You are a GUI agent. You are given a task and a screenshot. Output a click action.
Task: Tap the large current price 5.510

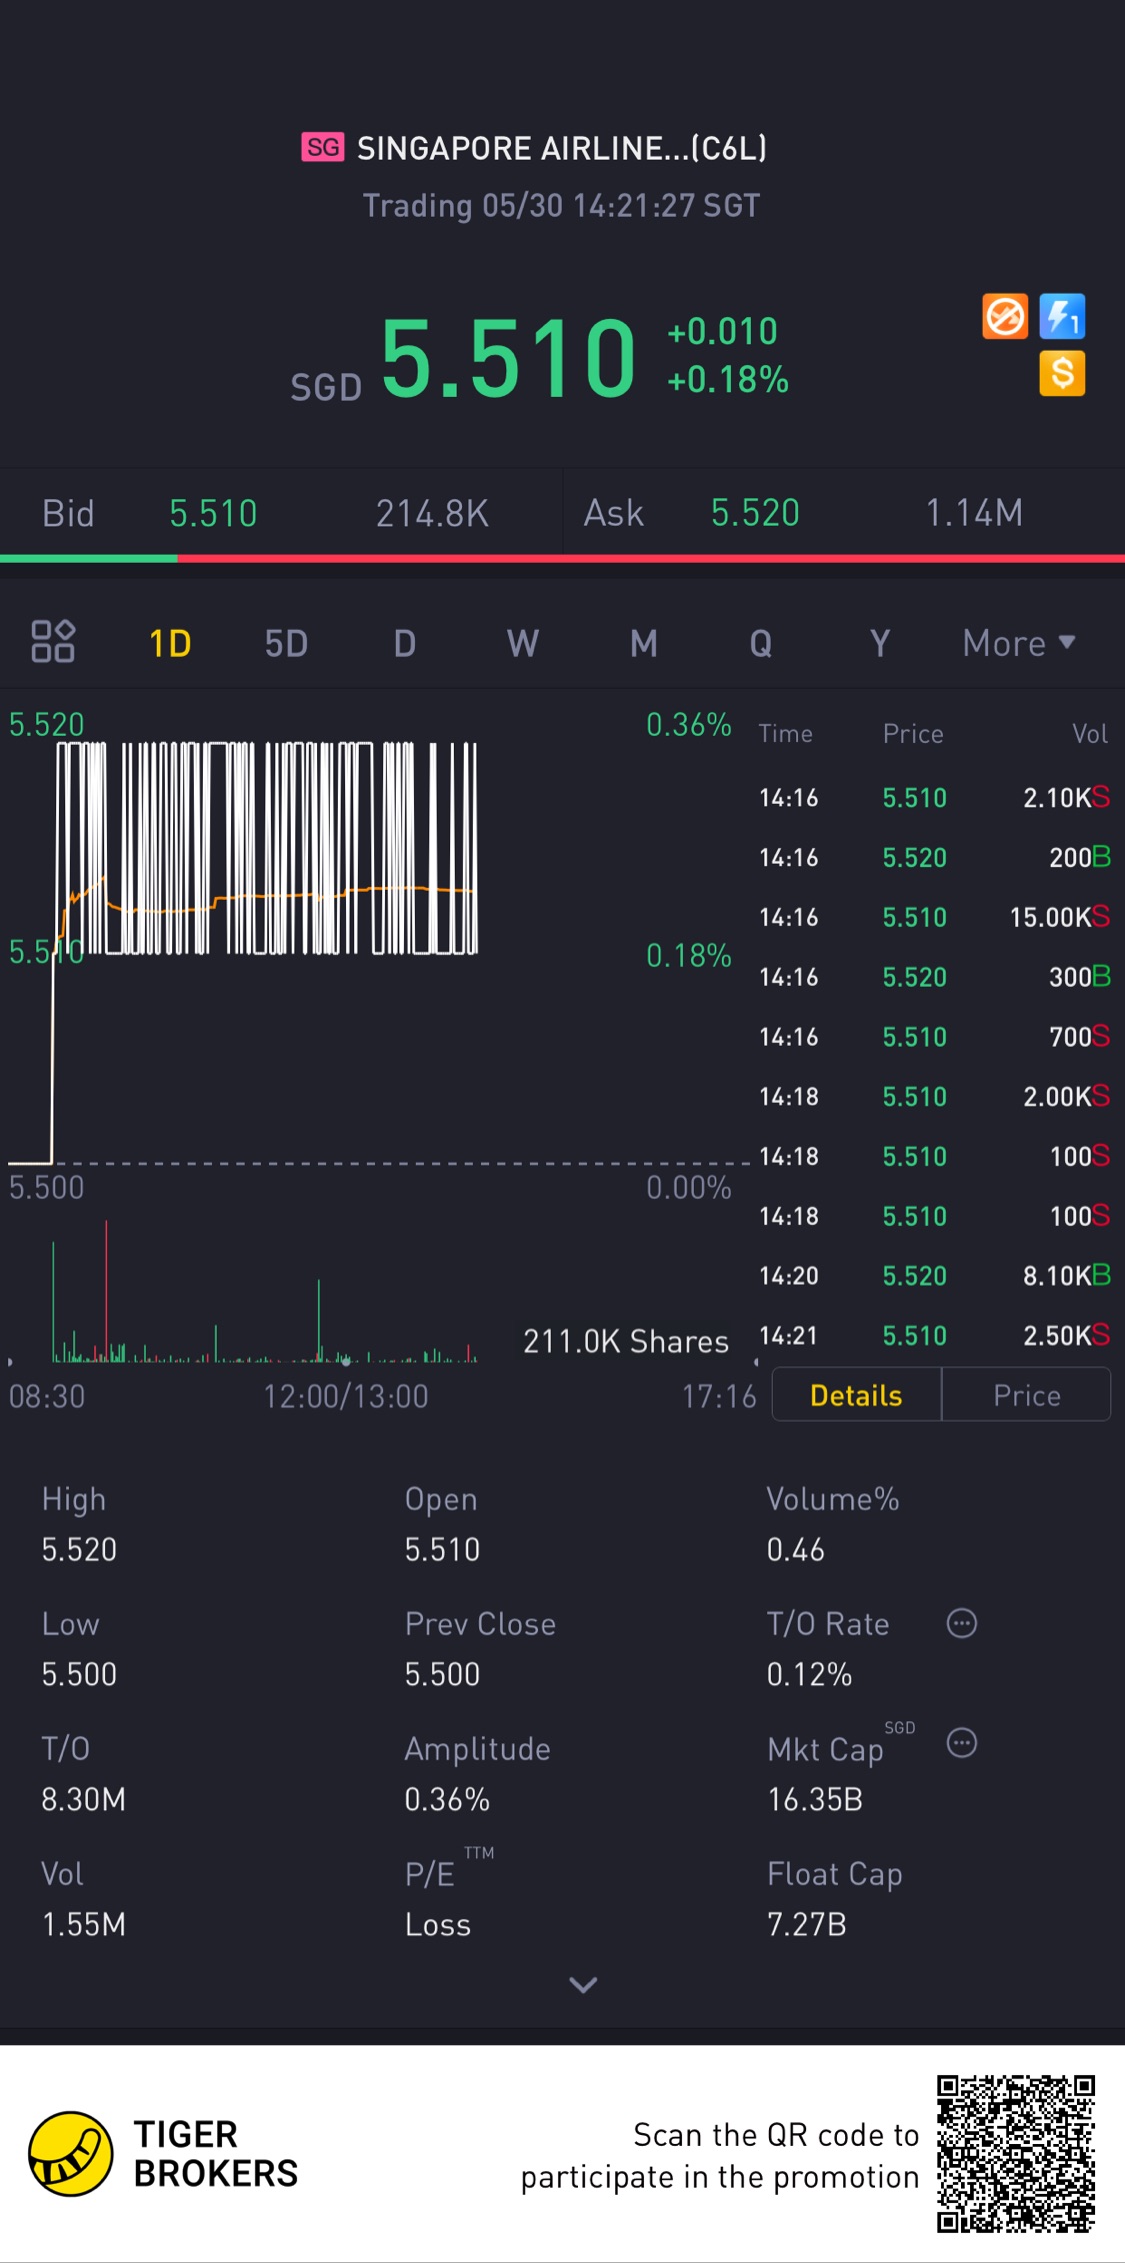tap(508, 357)
